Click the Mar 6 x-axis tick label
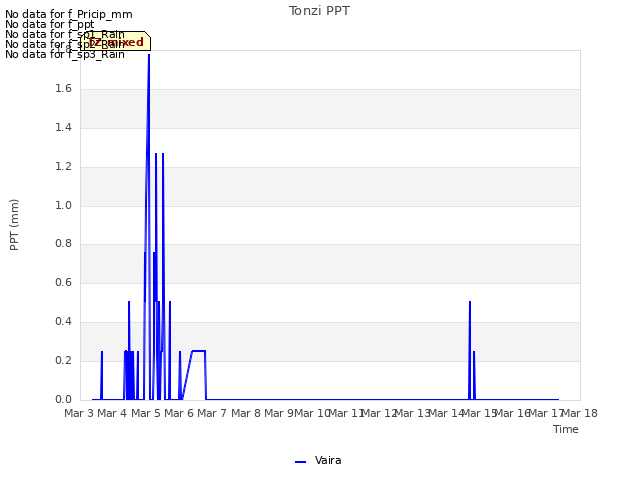This screenshot has height=480, width=640. pyautogui.click(x=179, y=413)
